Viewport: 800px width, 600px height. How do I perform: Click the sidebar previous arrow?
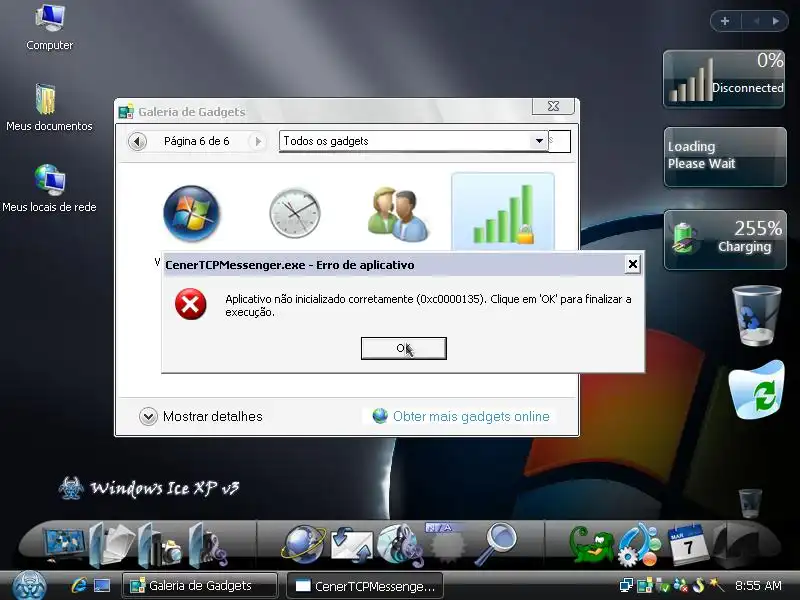pos(756,21)
